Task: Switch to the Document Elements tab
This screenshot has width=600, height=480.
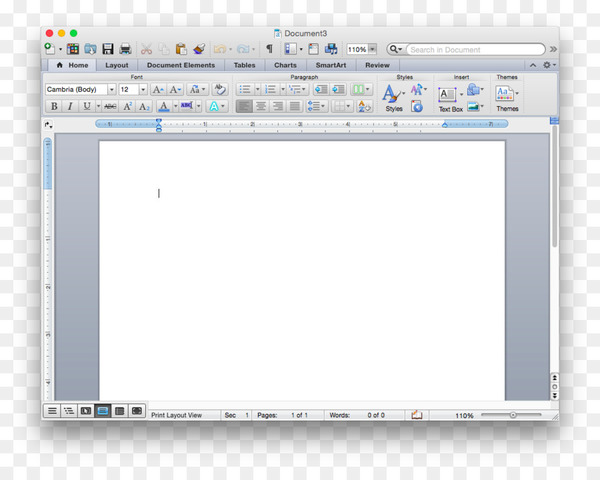Action: (x=181, y=65)
